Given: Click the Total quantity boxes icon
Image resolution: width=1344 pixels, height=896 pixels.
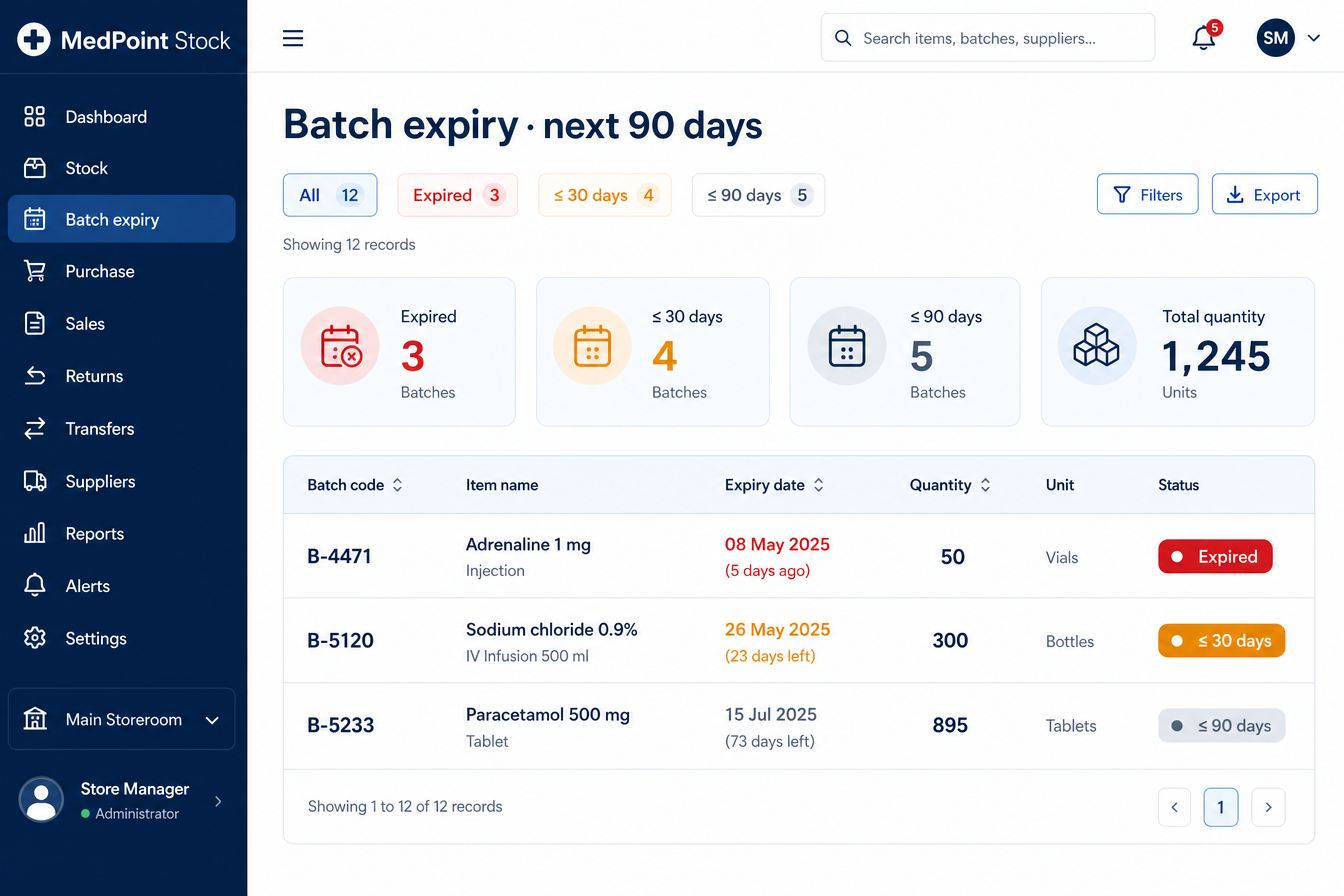Looking at the screenshot, I should click(1097, 346).
